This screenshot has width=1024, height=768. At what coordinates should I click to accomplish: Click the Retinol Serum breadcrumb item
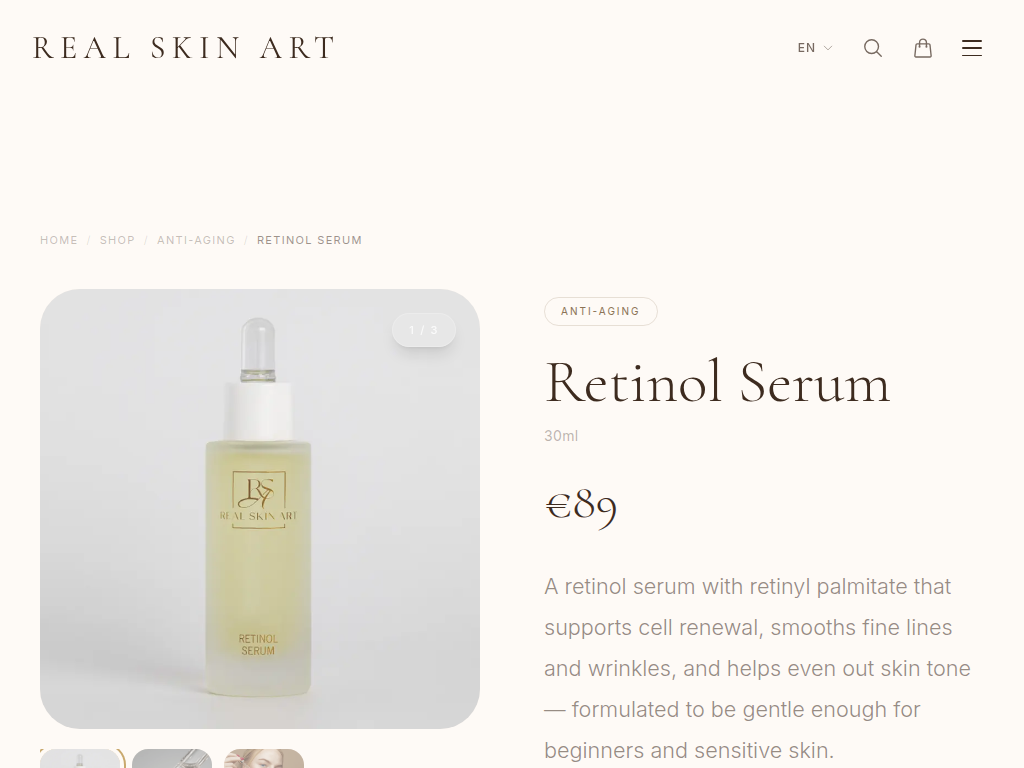click(310, 240)
